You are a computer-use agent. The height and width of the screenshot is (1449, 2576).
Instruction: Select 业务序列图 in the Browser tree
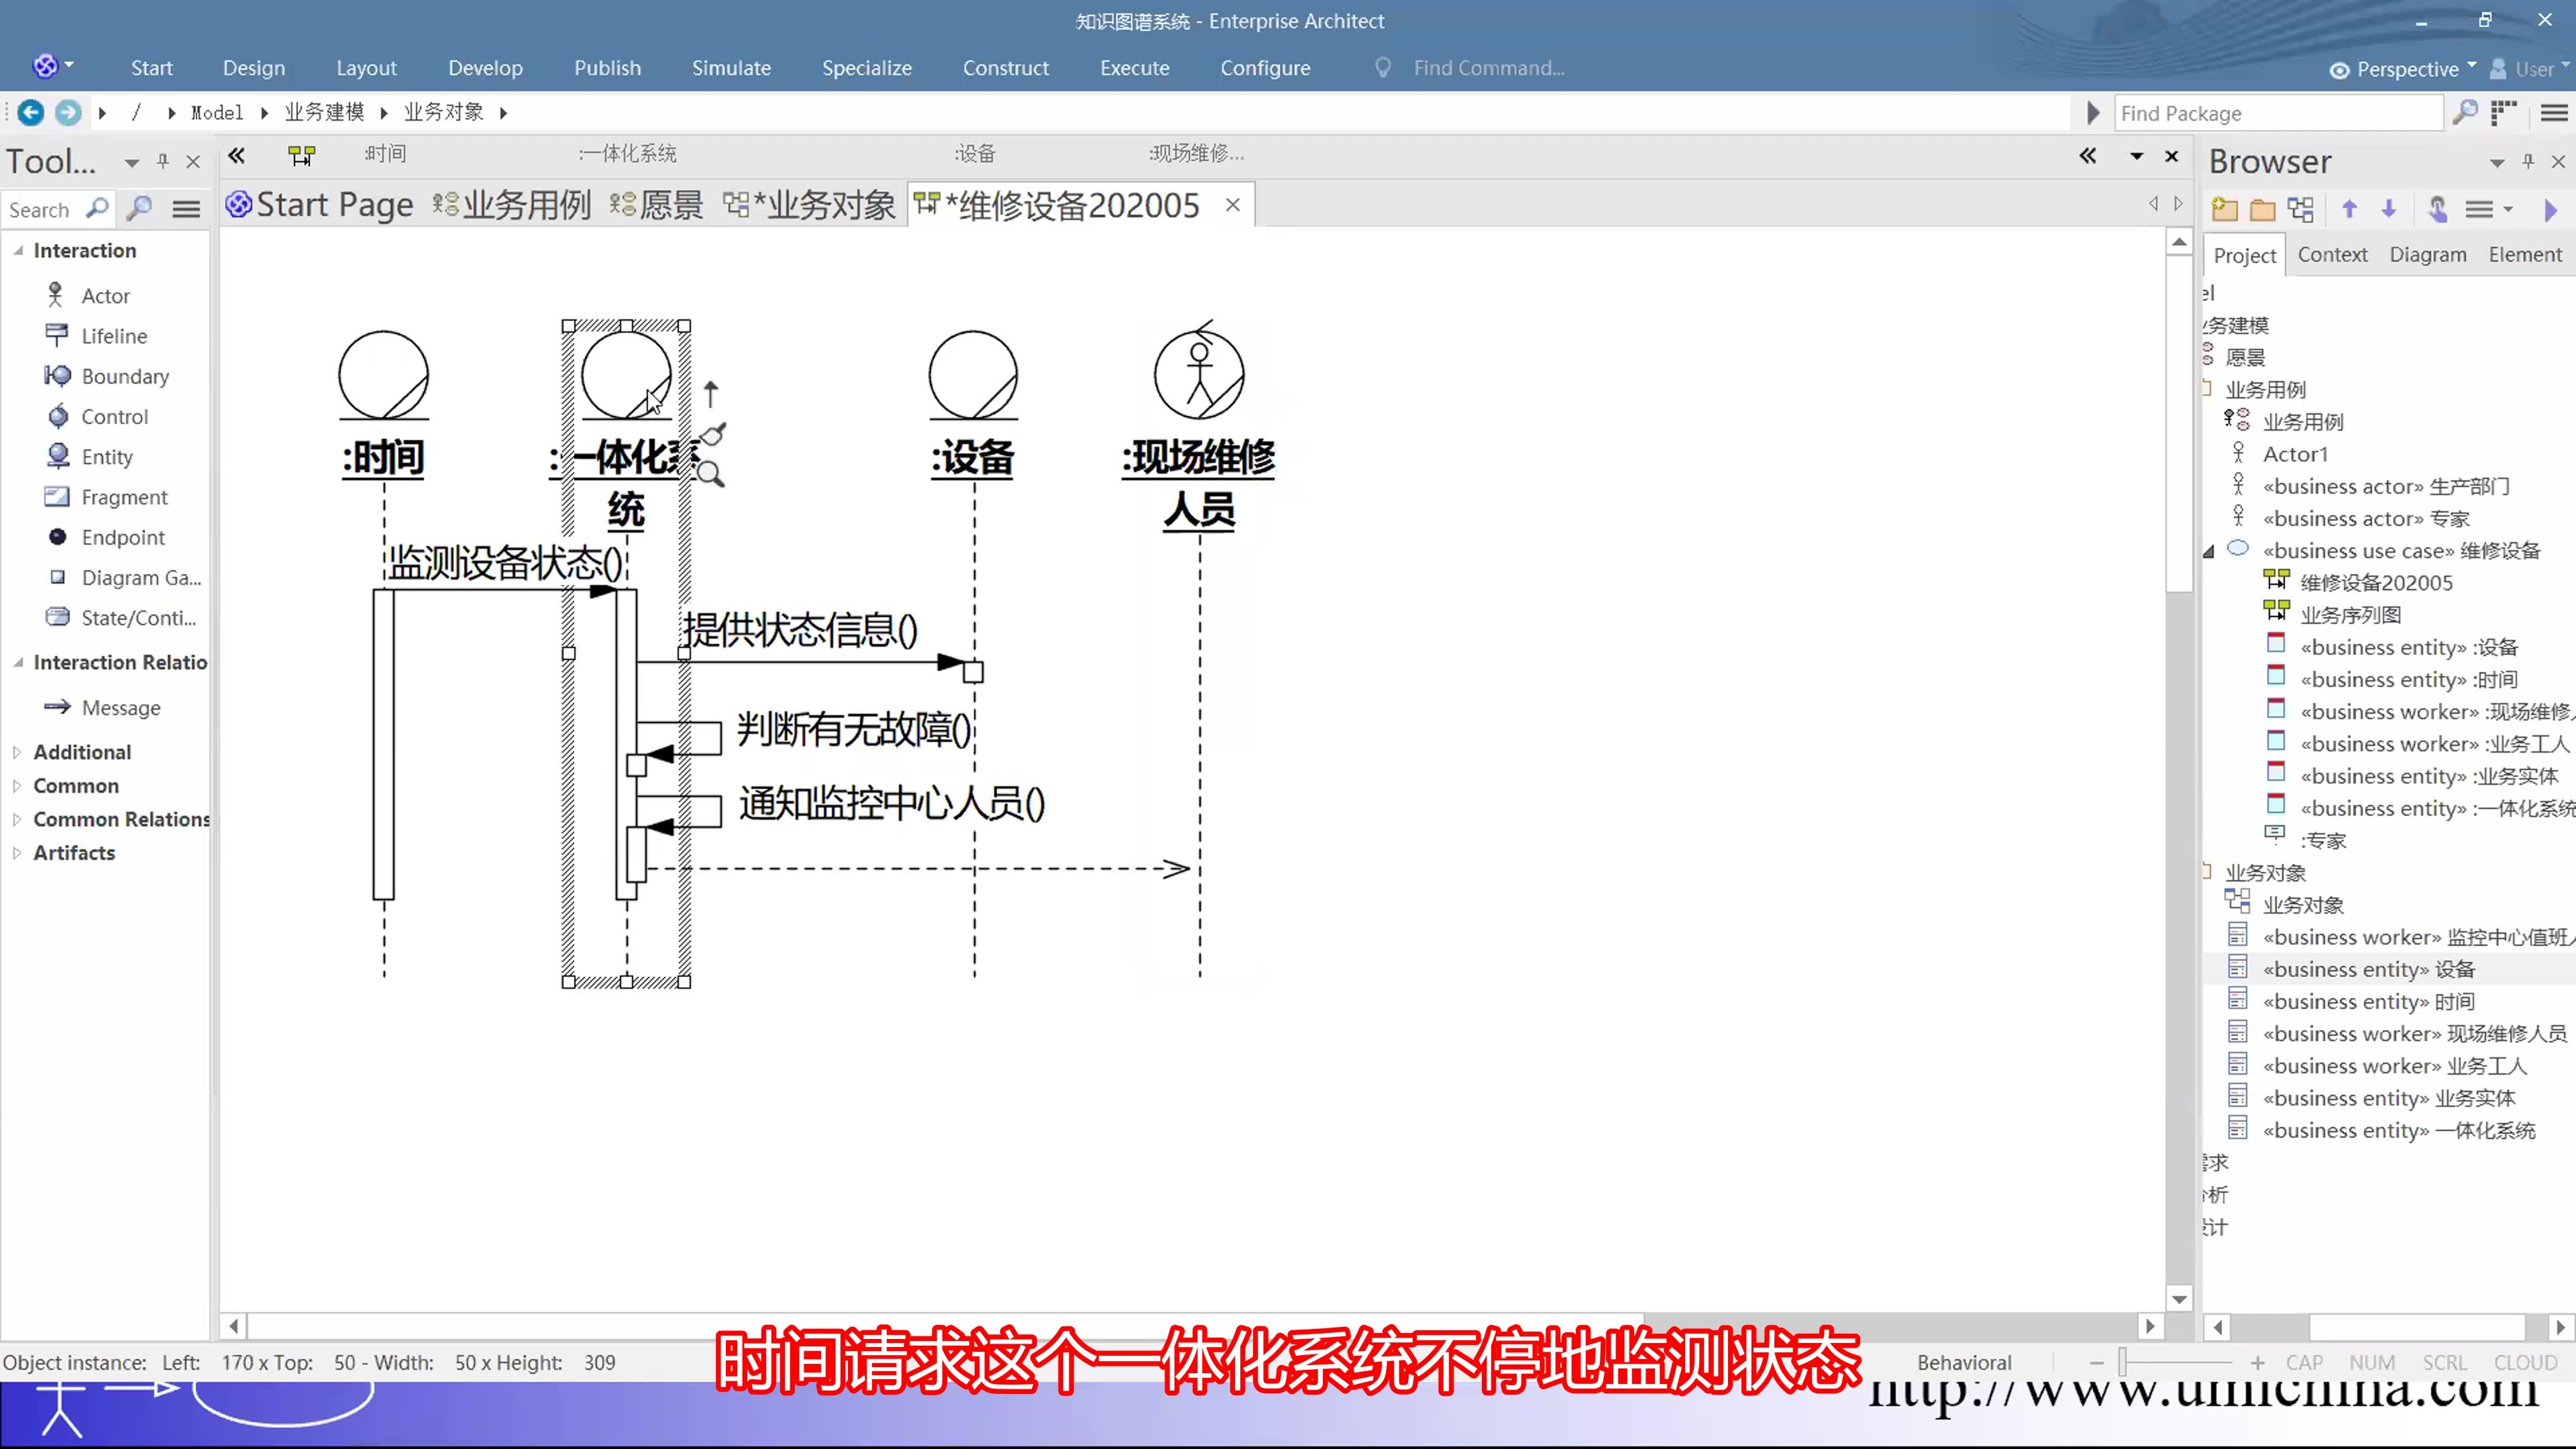2350,615
